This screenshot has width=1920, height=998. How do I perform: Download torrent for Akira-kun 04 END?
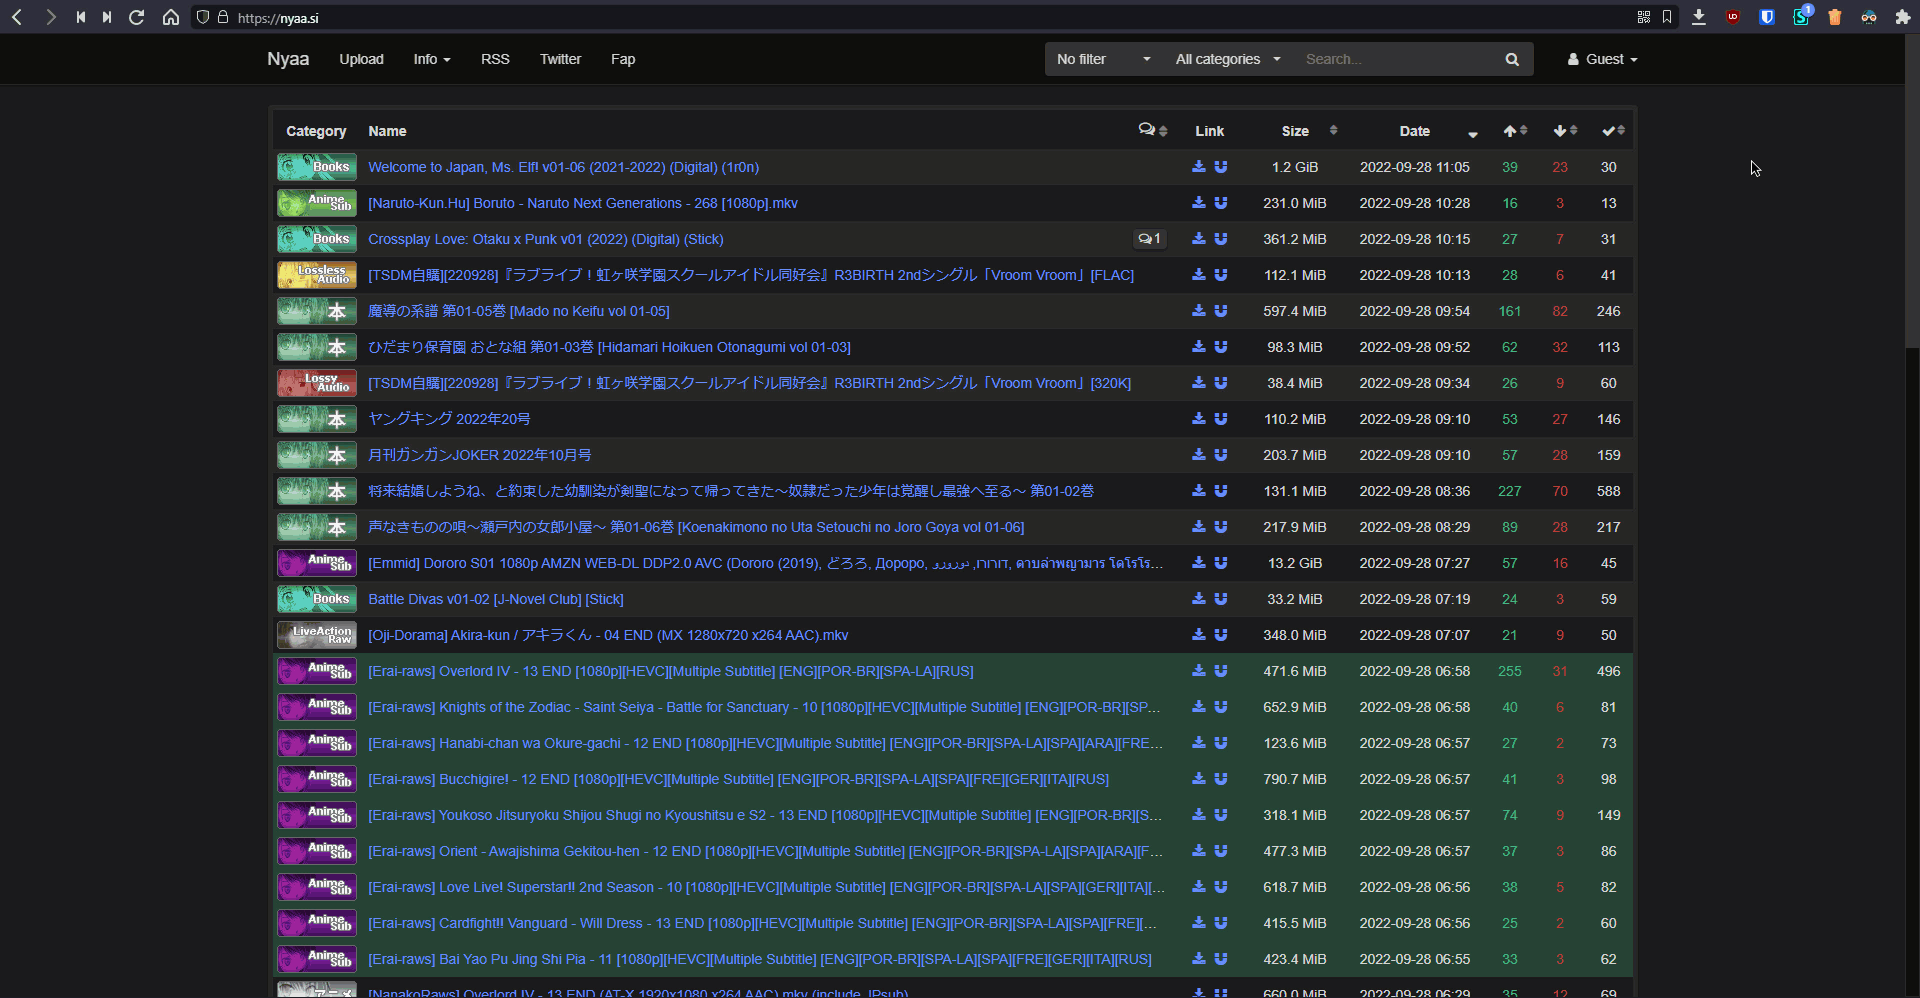click(x=1198, y=635)
